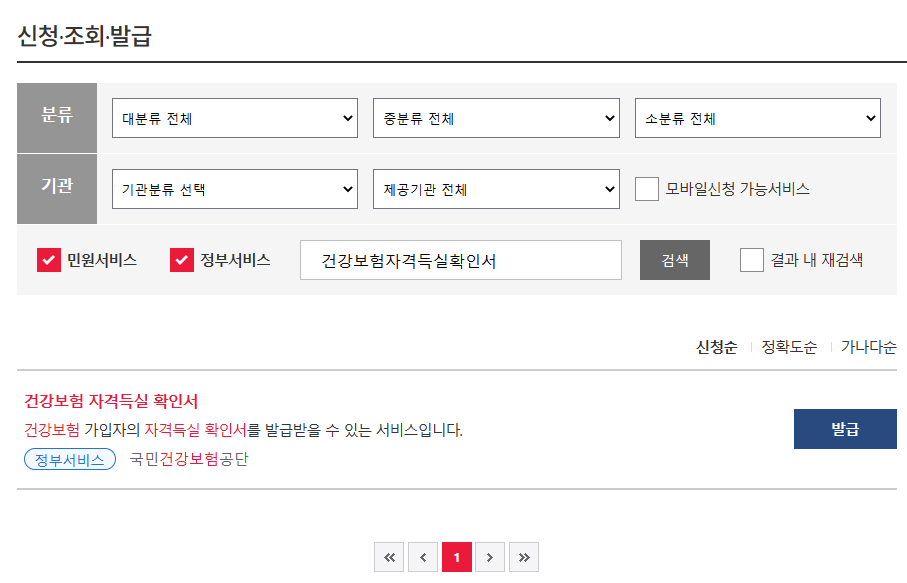Expand the 기관분류 선택 dropdown

(234, 188)
